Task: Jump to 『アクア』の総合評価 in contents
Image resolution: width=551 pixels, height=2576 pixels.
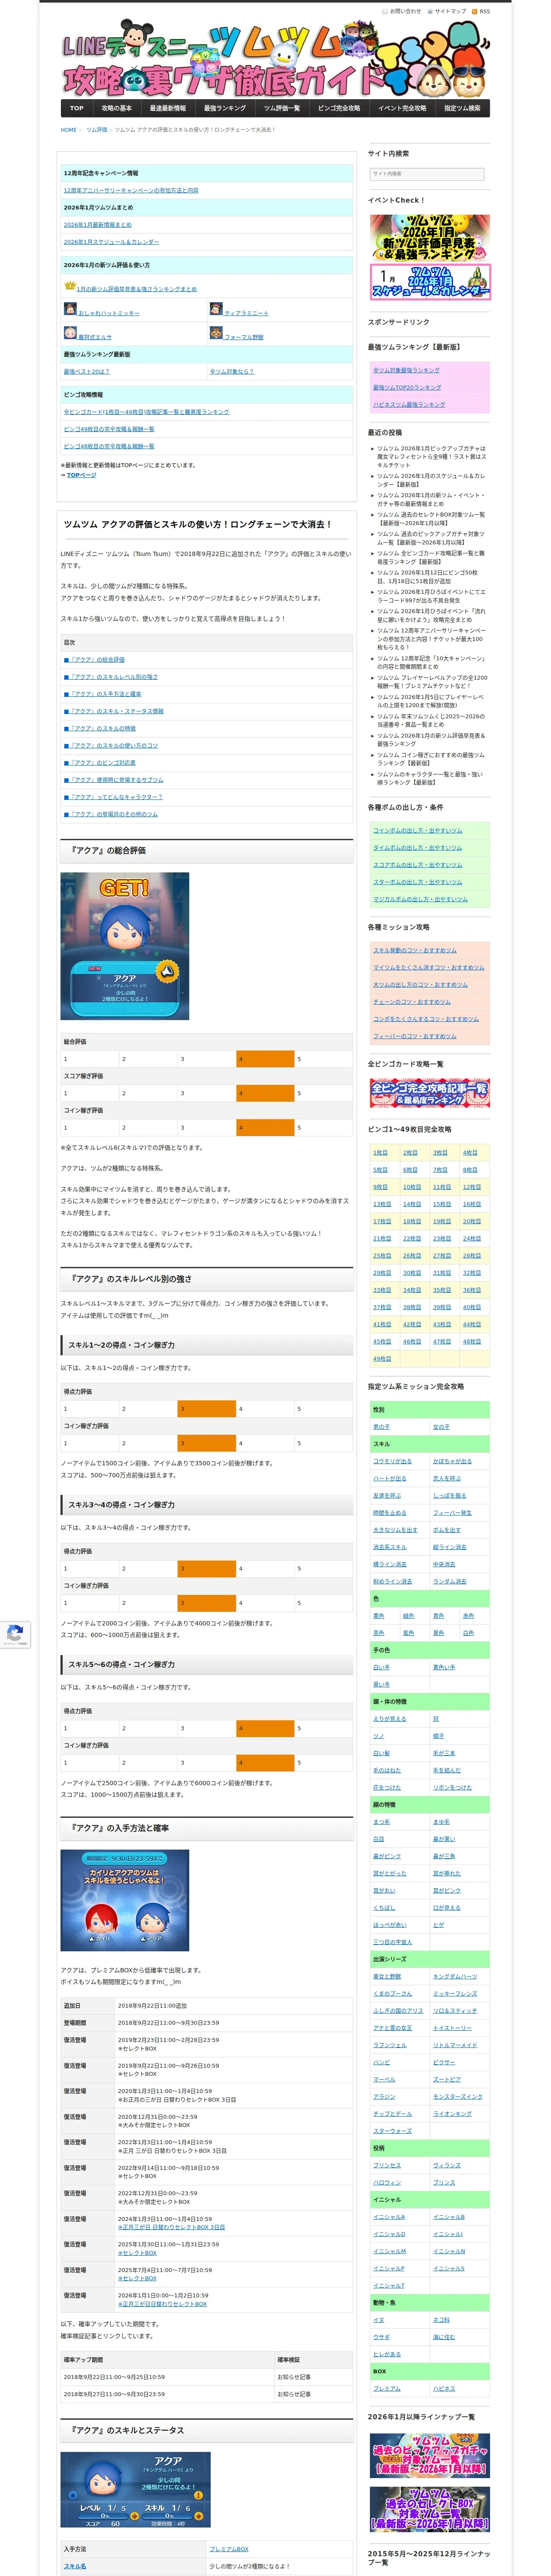Action: [95, 660]
